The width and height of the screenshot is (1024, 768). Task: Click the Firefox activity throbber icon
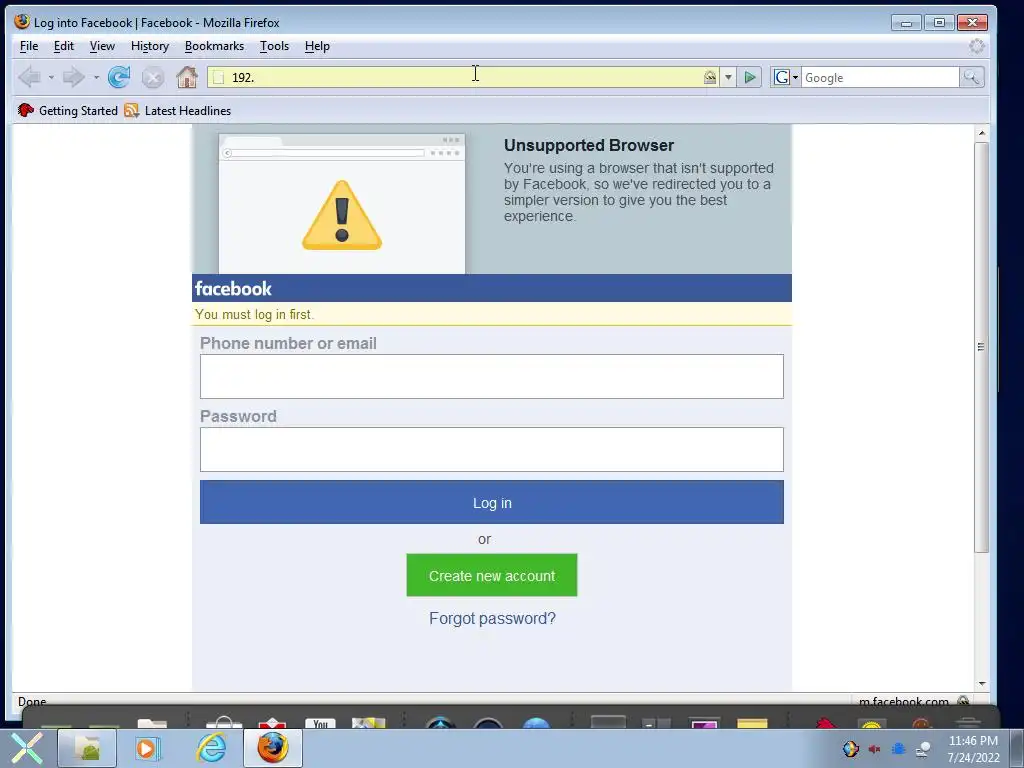(x=976, y=46)
